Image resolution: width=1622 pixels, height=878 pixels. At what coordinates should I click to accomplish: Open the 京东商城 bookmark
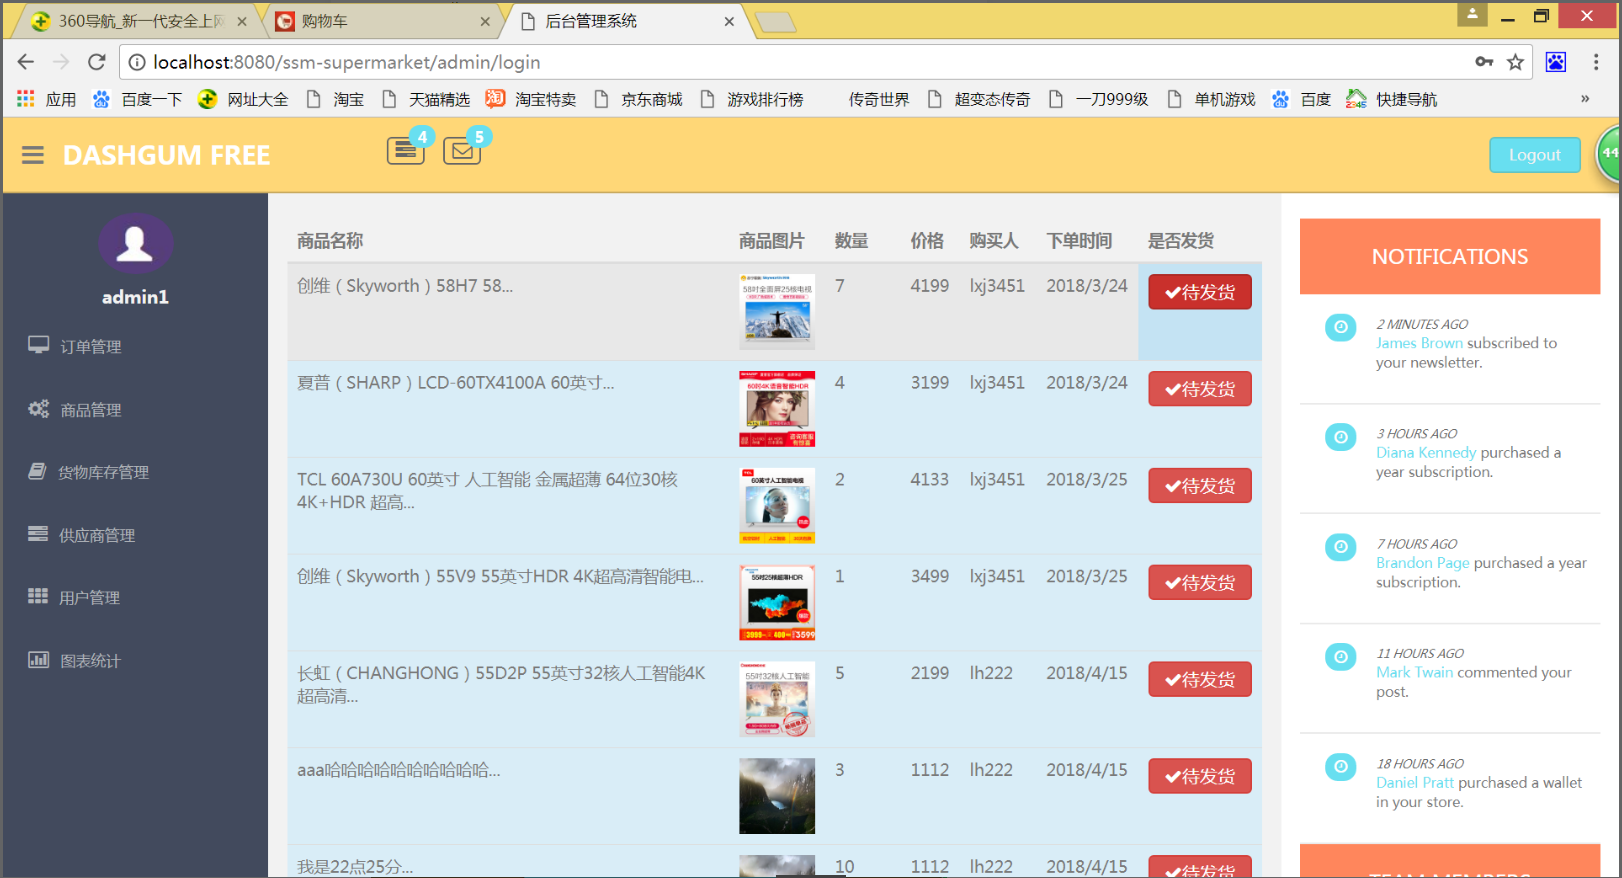pyautogui.click(x=638, y=99)
